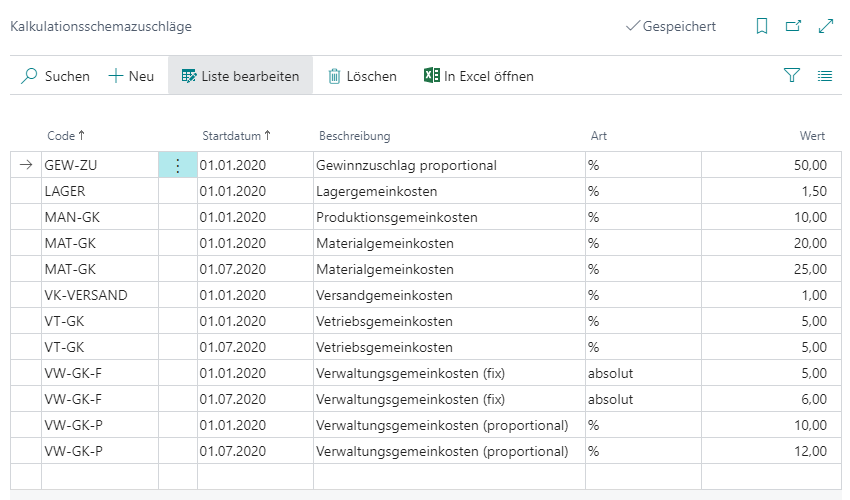Select the LAGER code cell
Image resolution: width=850 pixels, height=500 pixels.
(100, 191)
